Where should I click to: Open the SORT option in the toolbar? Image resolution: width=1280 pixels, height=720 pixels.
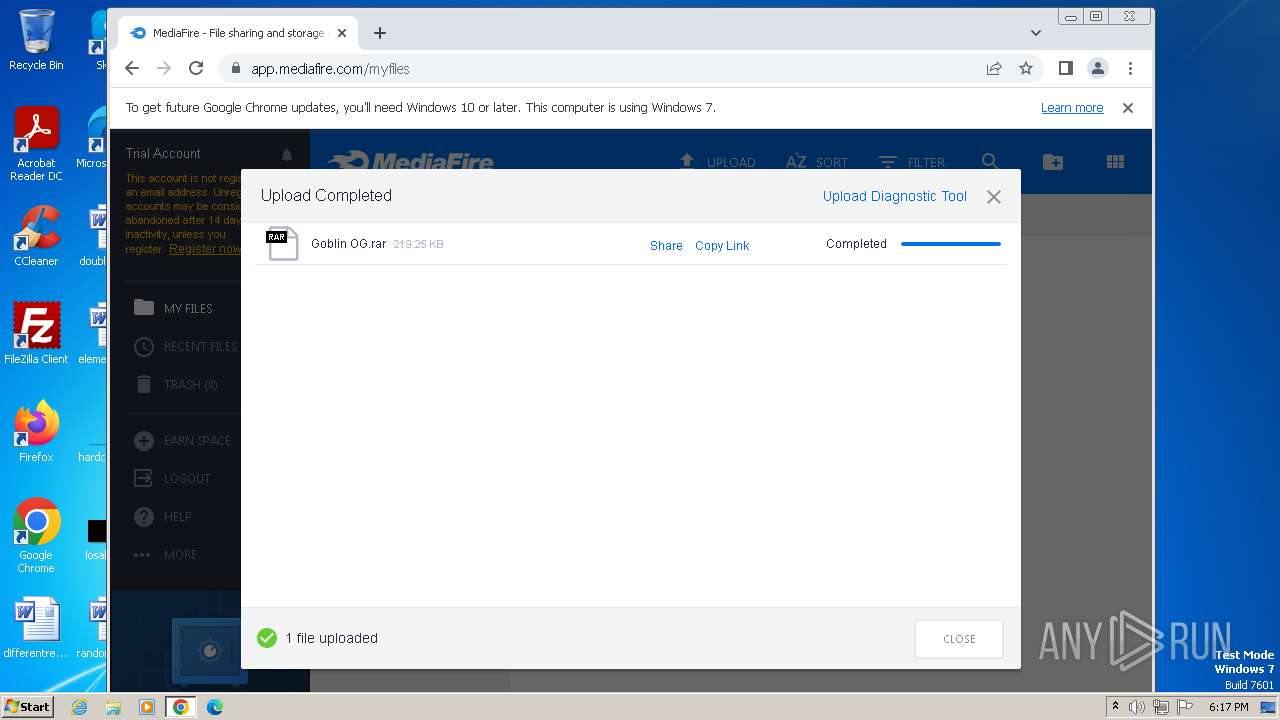click(x=816, y=162)
